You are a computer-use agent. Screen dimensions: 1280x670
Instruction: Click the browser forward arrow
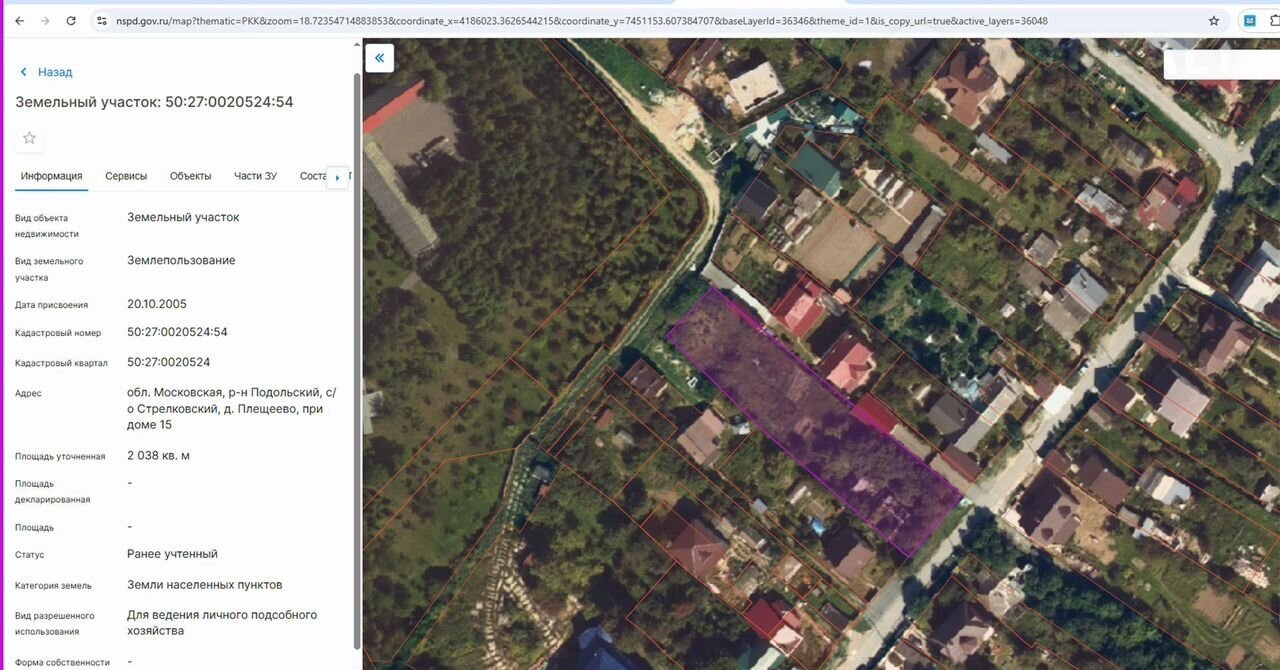45,21
